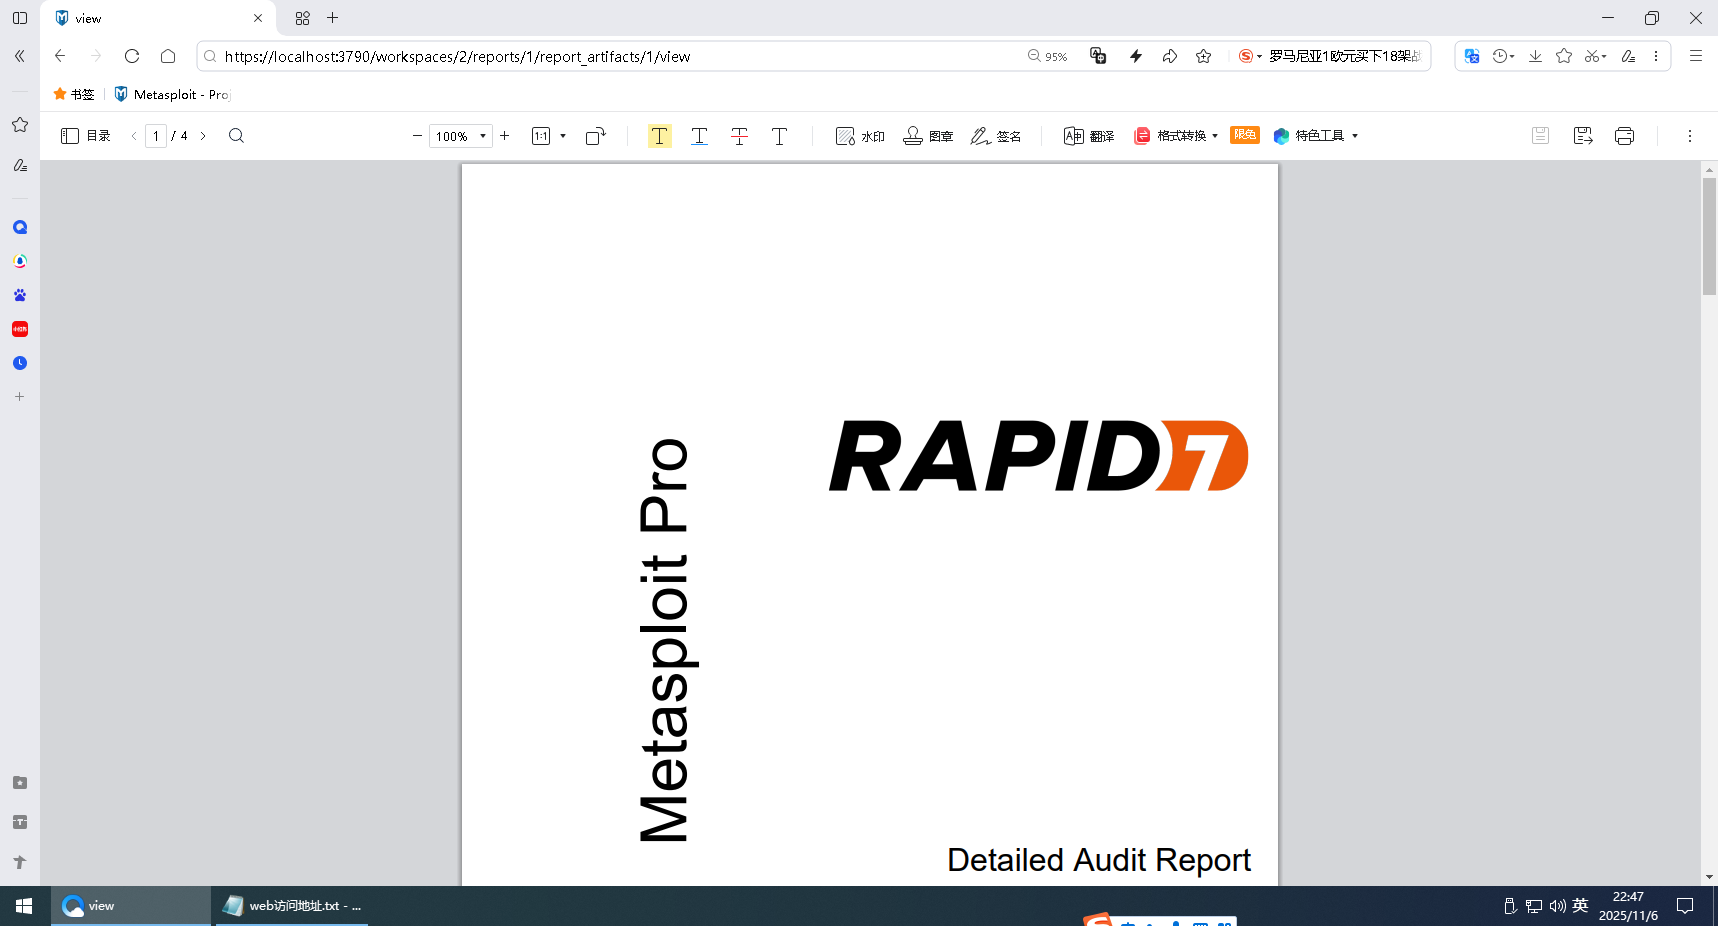Click the 水印 watermark tool

click(860, 136)
